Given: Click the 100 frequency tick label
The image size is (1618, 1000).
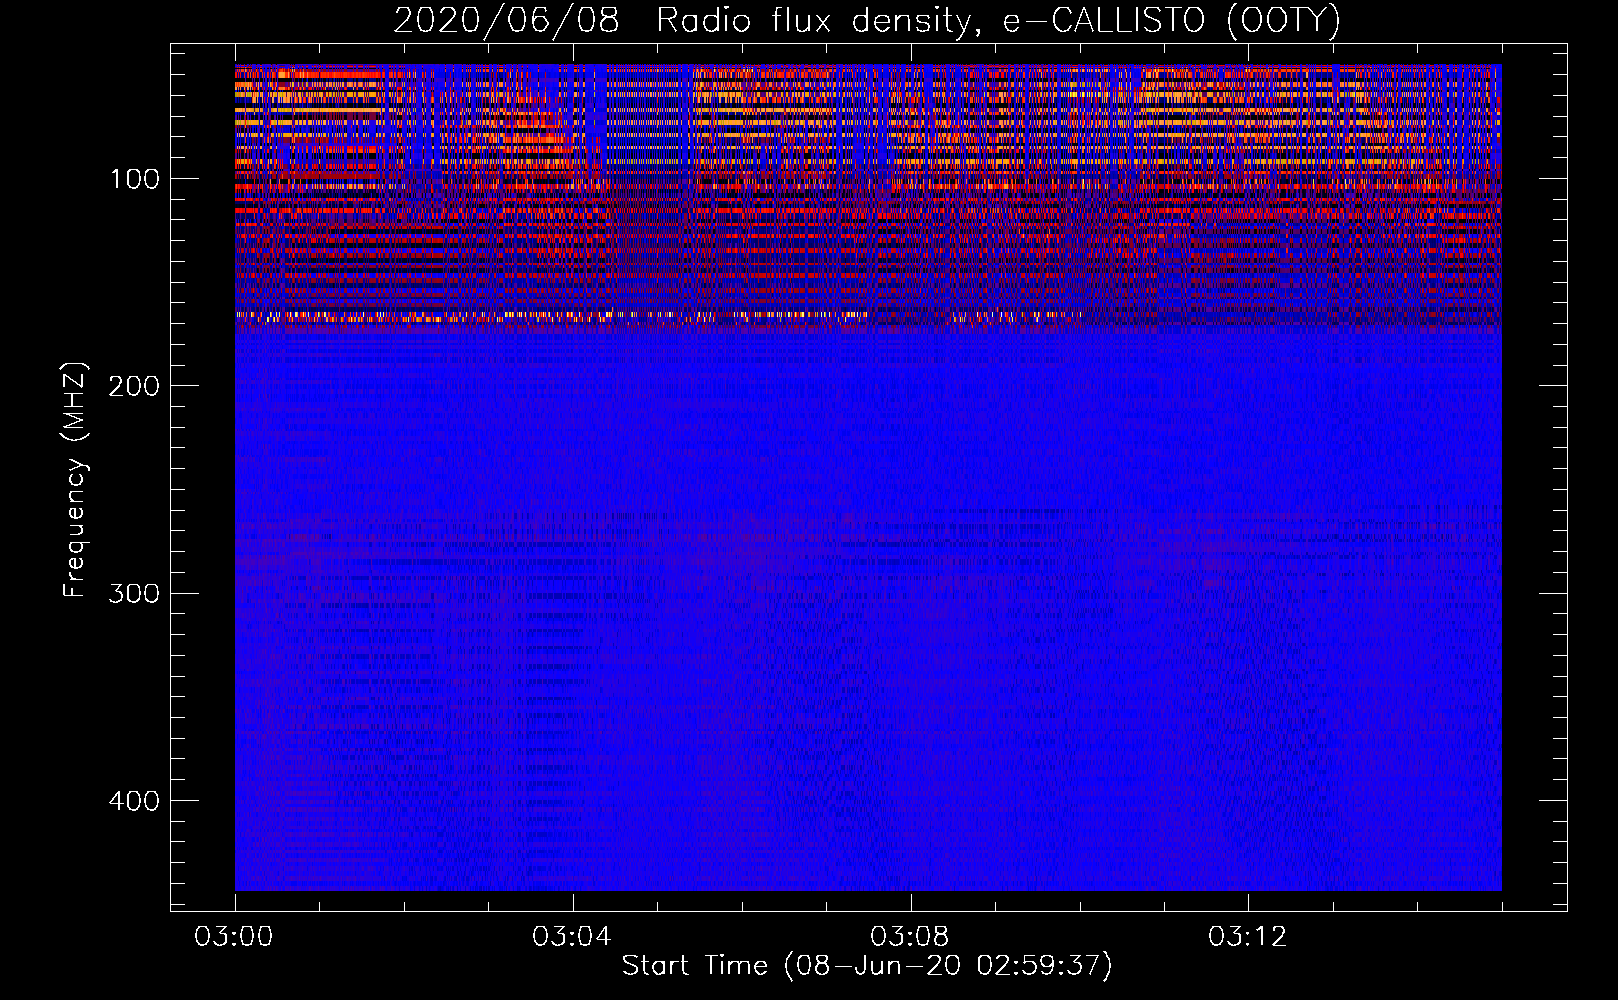Looking at the screenshot, I should point(134,179).
